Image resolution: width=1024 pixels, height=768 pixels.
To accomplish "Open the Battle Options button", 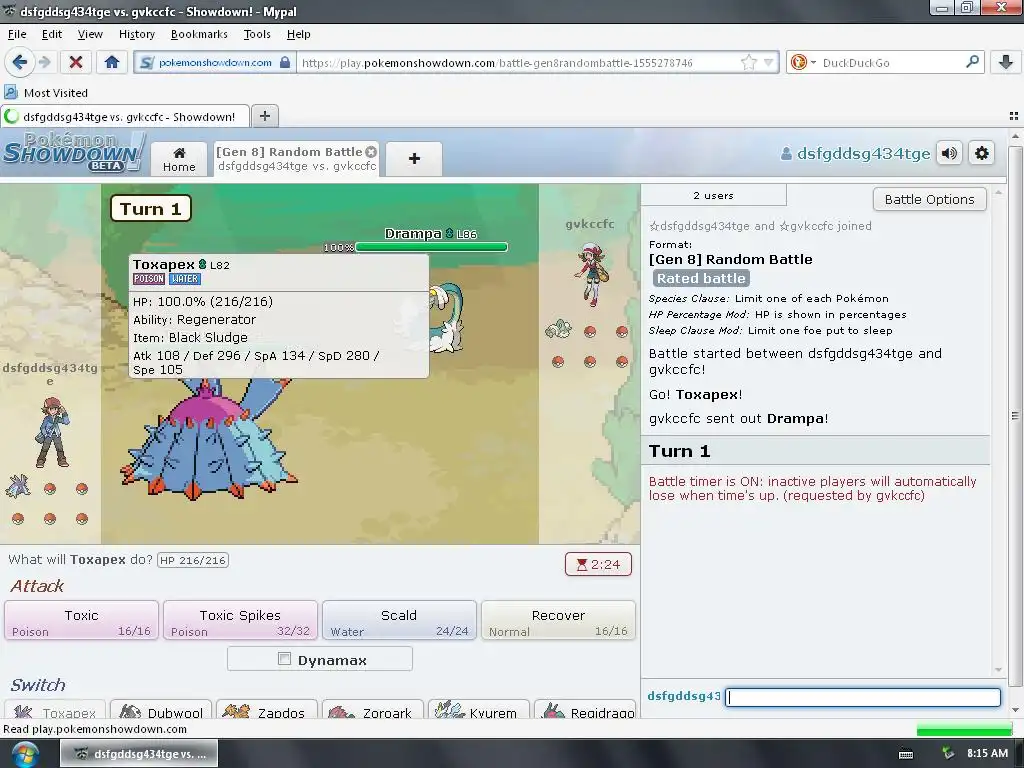I will click(929, 199).
